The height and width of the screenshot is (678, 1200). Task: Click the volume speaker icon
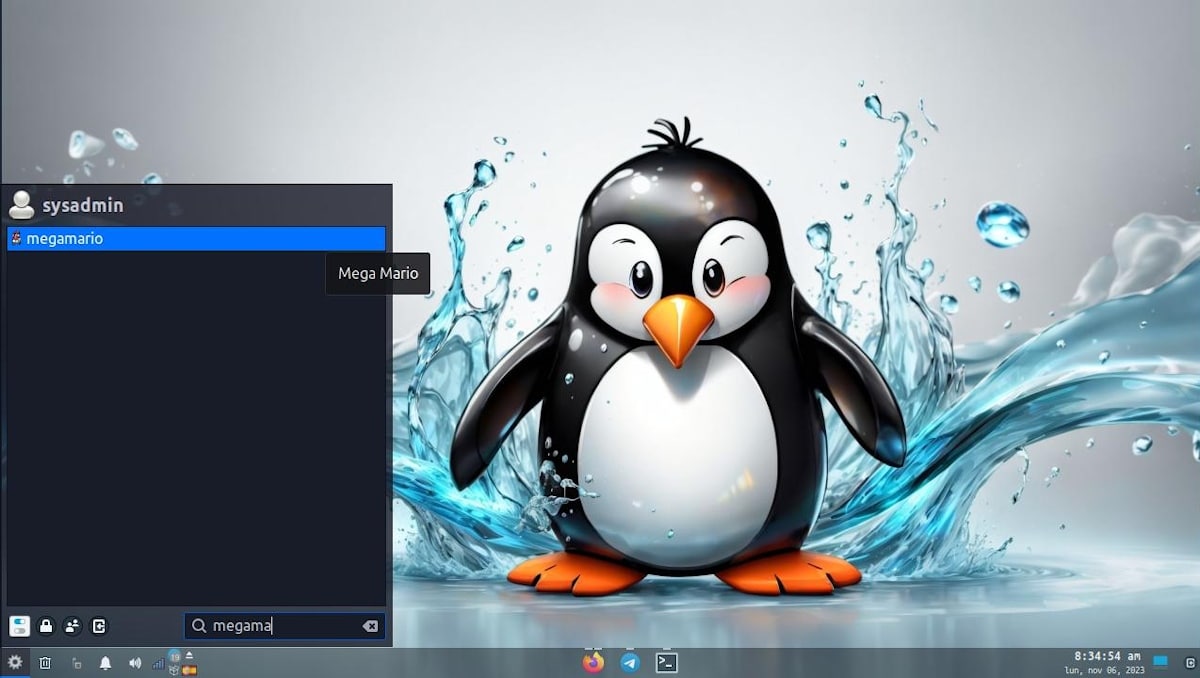click(135, 662)
